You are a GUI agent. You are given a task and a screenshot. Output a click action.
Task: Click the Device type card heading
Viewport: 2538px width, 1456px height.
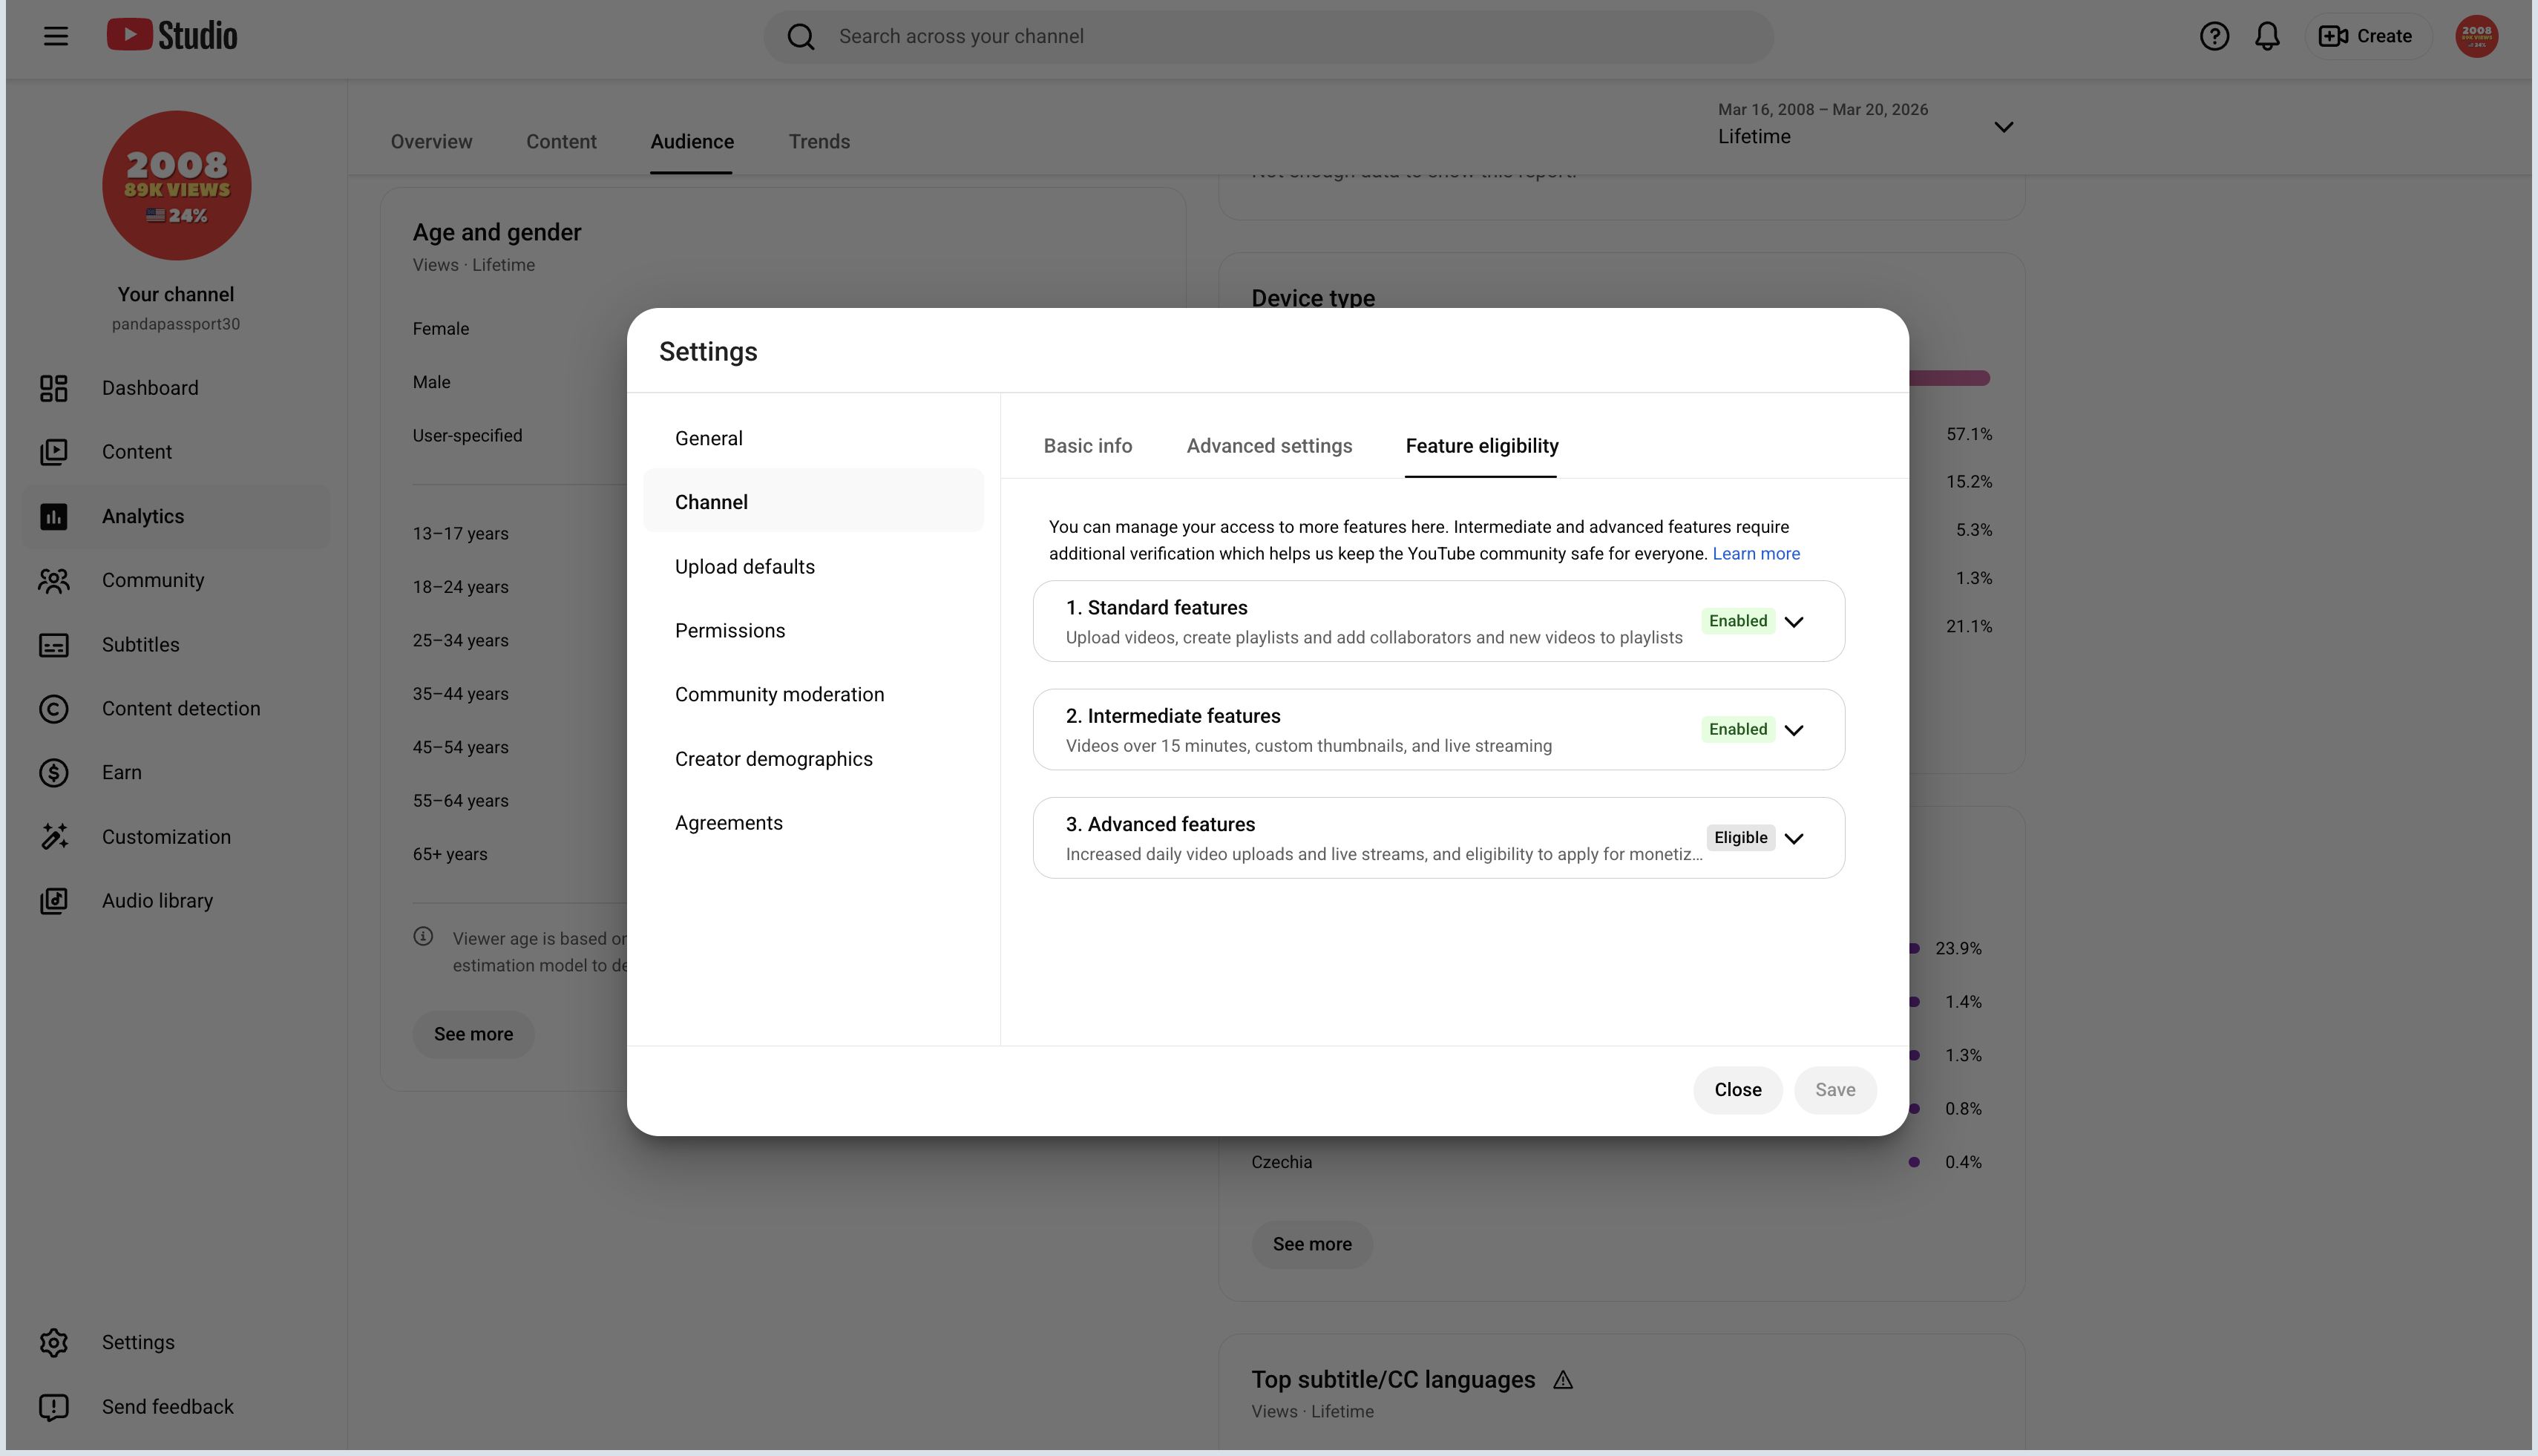(x=1313, y=298)
